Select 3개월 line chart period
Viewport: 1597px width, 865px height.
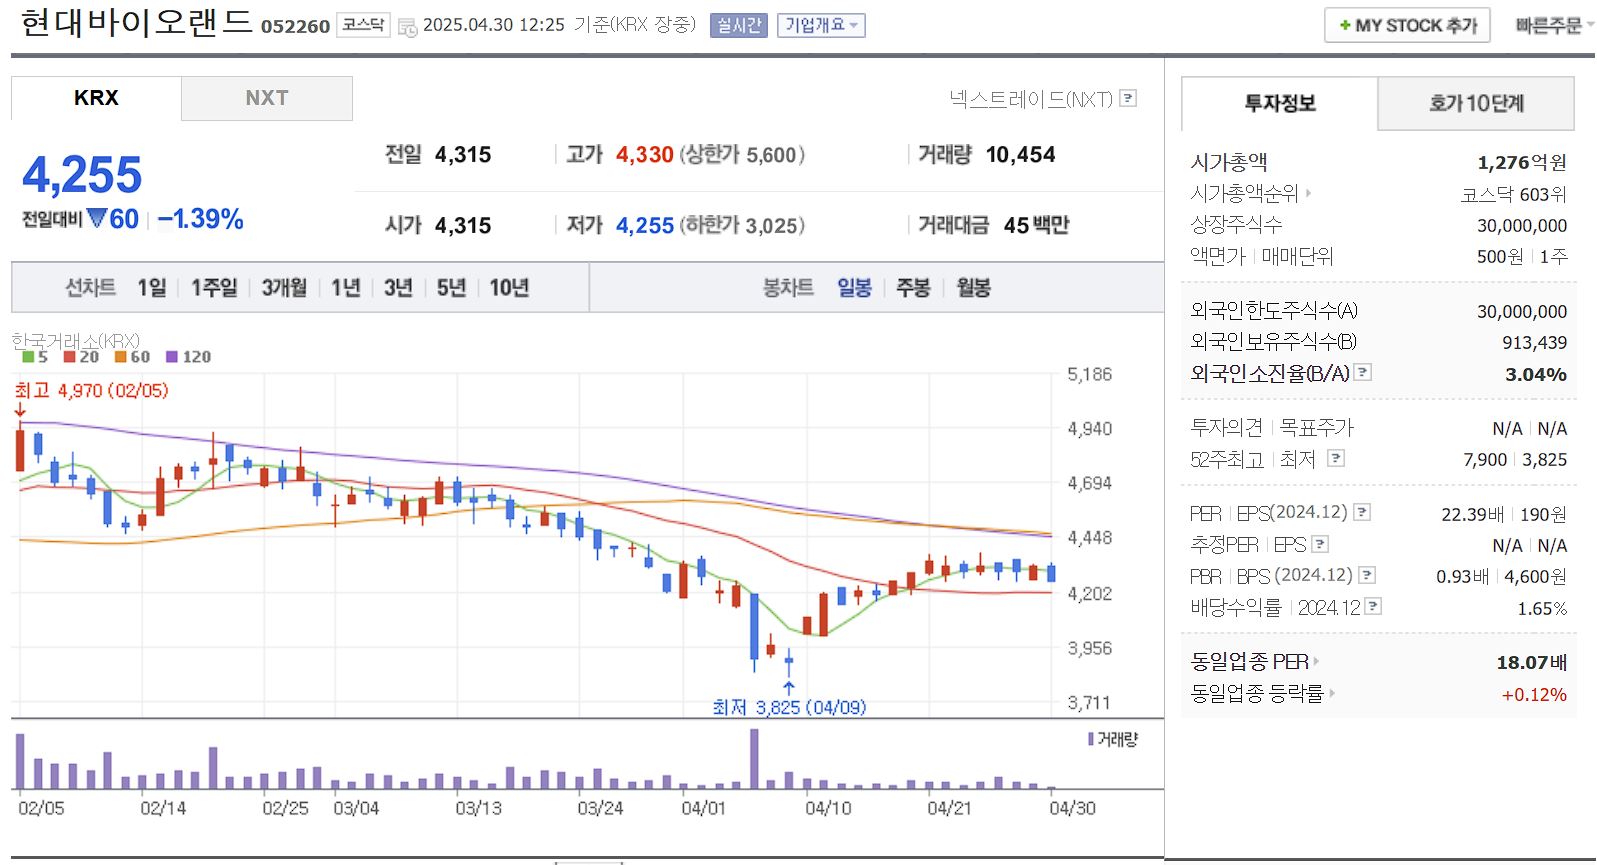tap(284, 288)
